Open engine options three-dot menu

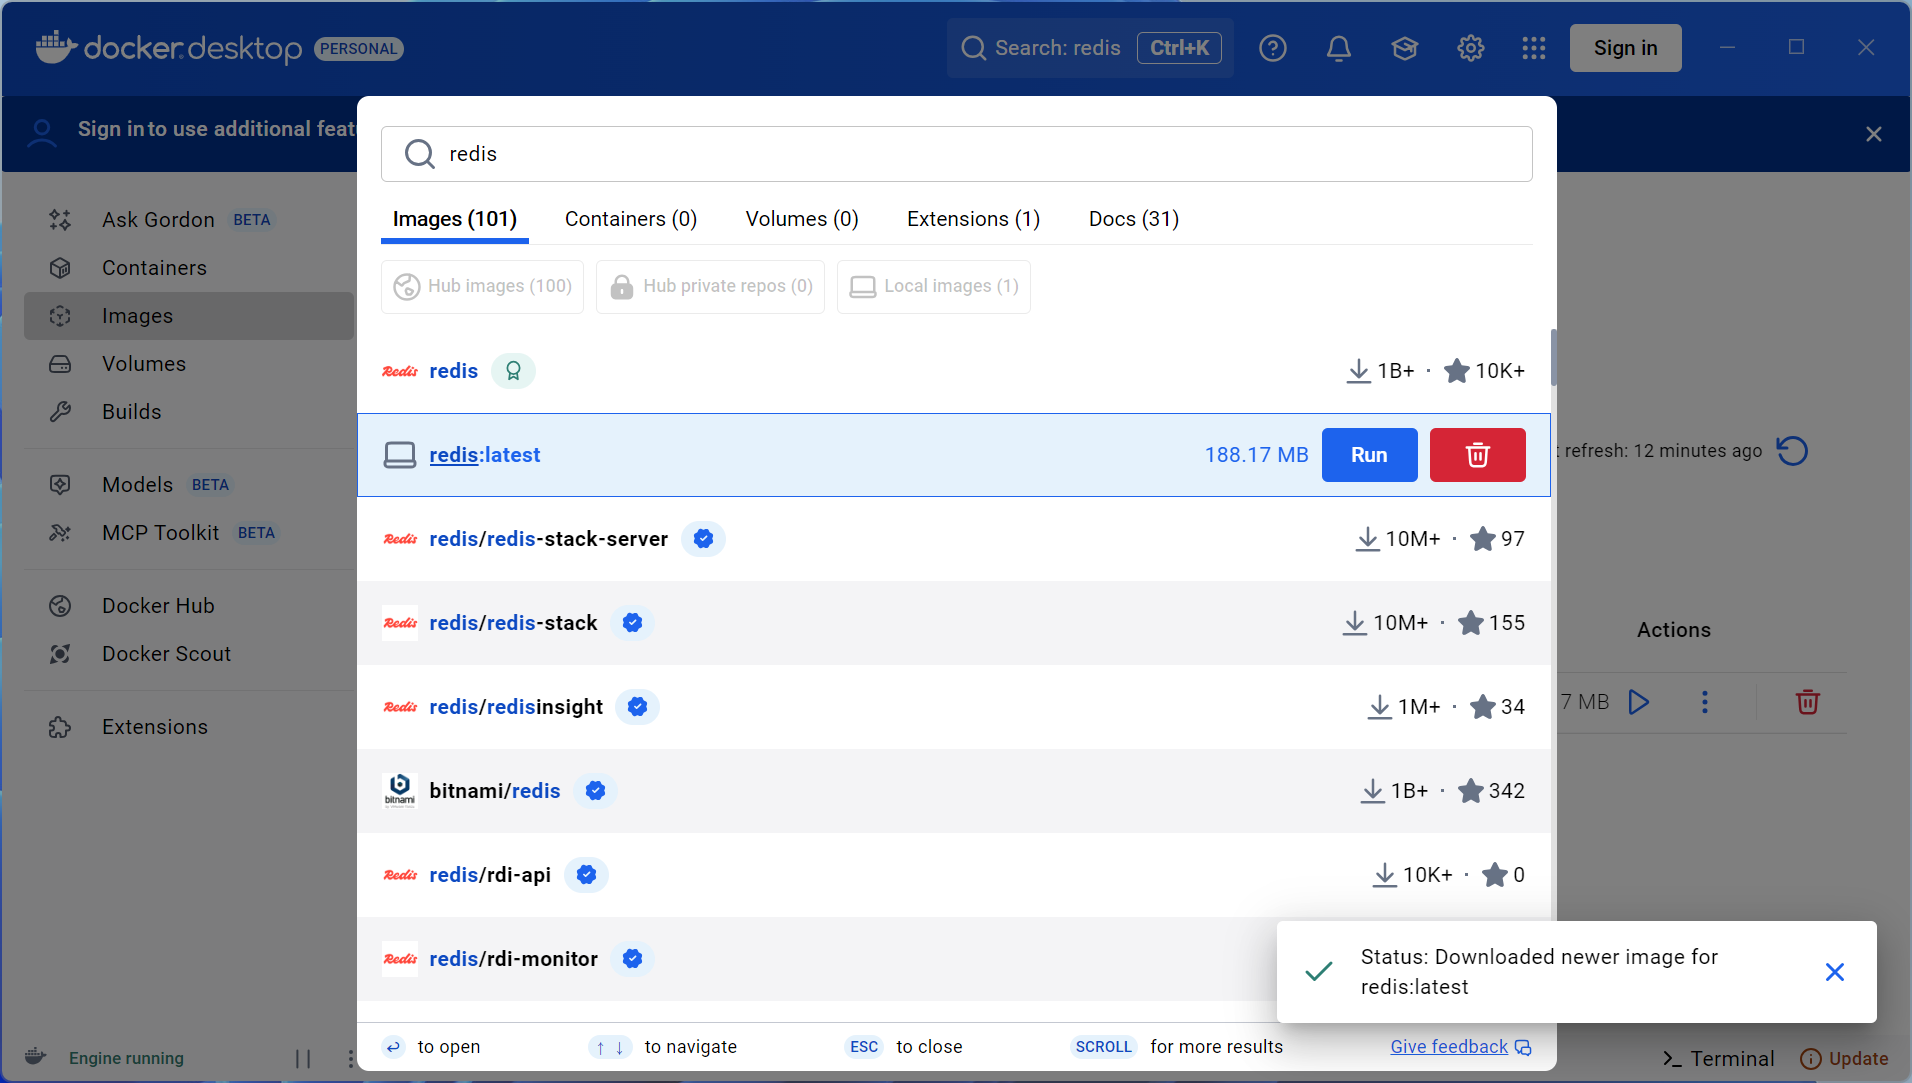[x=350, y=1058]
